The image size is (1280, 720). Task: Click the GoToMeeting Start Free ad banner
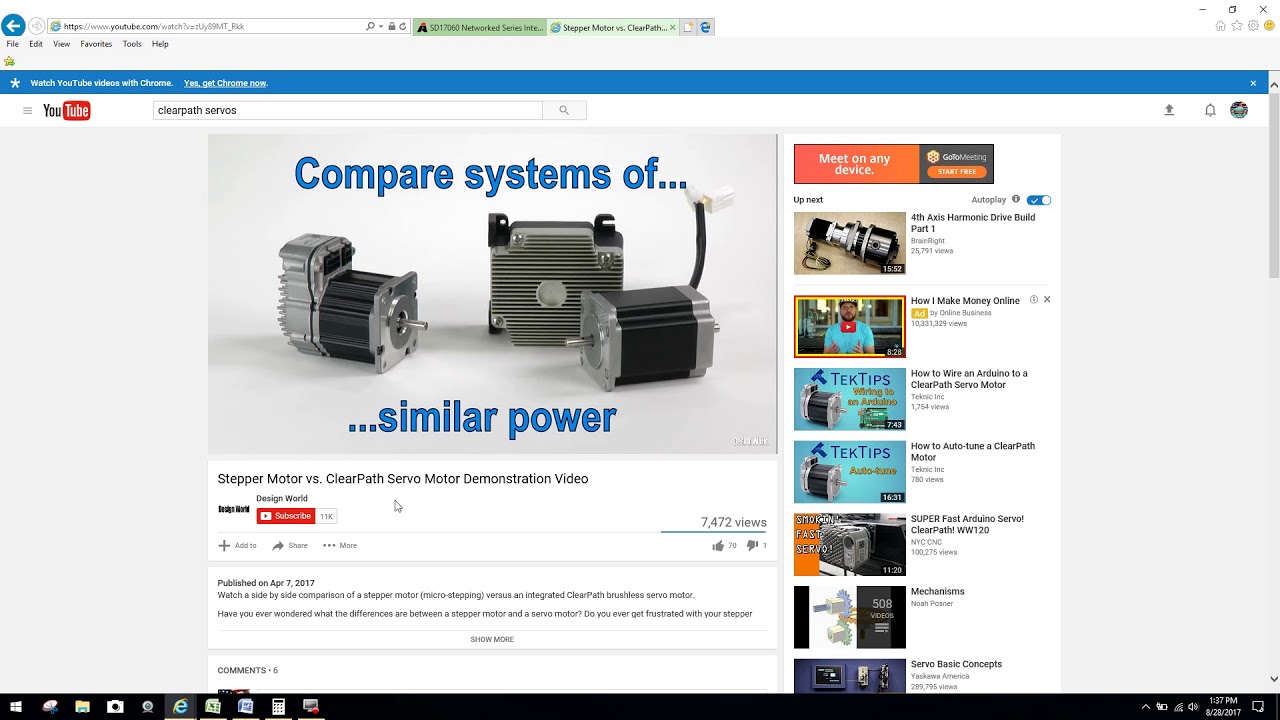894,164
